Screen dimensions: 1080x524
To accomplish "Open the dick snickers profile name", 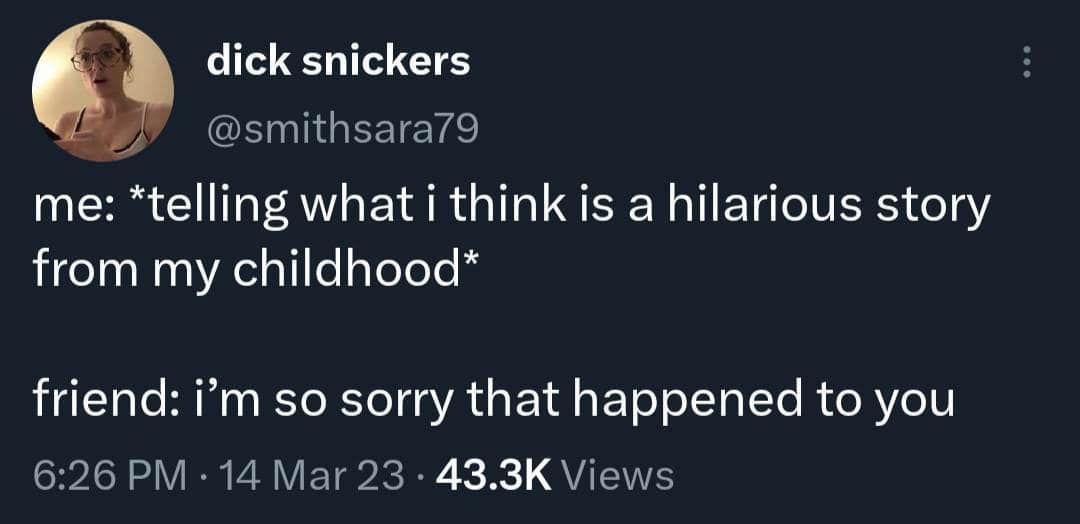I will [x=338, y=63].
